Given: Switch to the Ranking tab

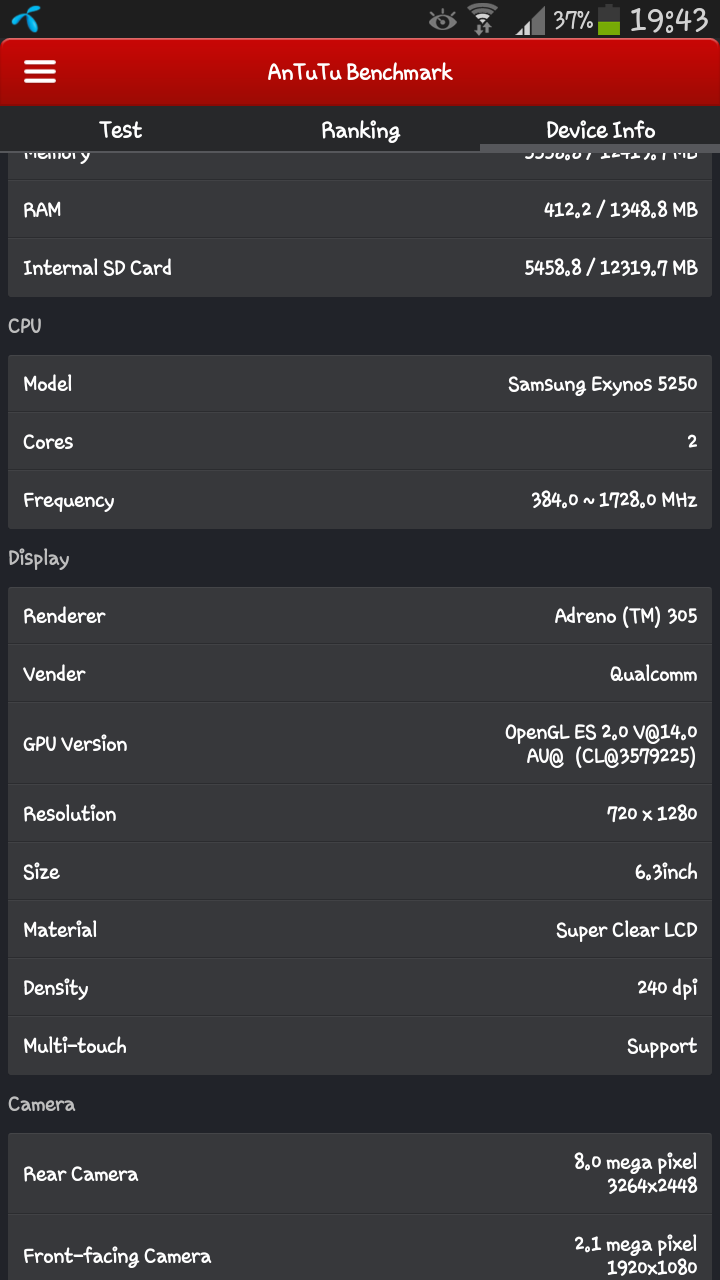Looking at the screenshot, I should 360,130.
